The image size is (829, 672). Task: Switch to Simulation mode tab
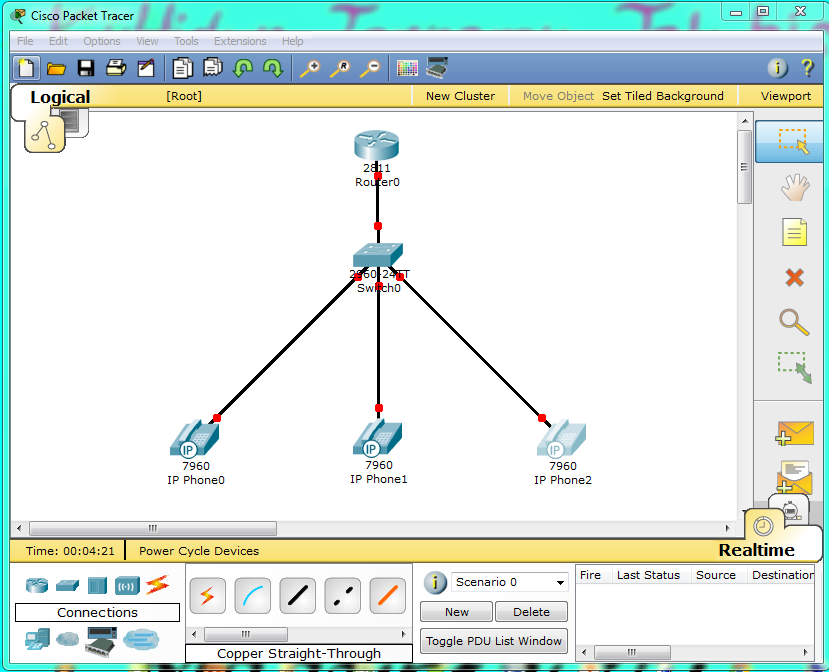pyautogui.click(x=790, y=509)
